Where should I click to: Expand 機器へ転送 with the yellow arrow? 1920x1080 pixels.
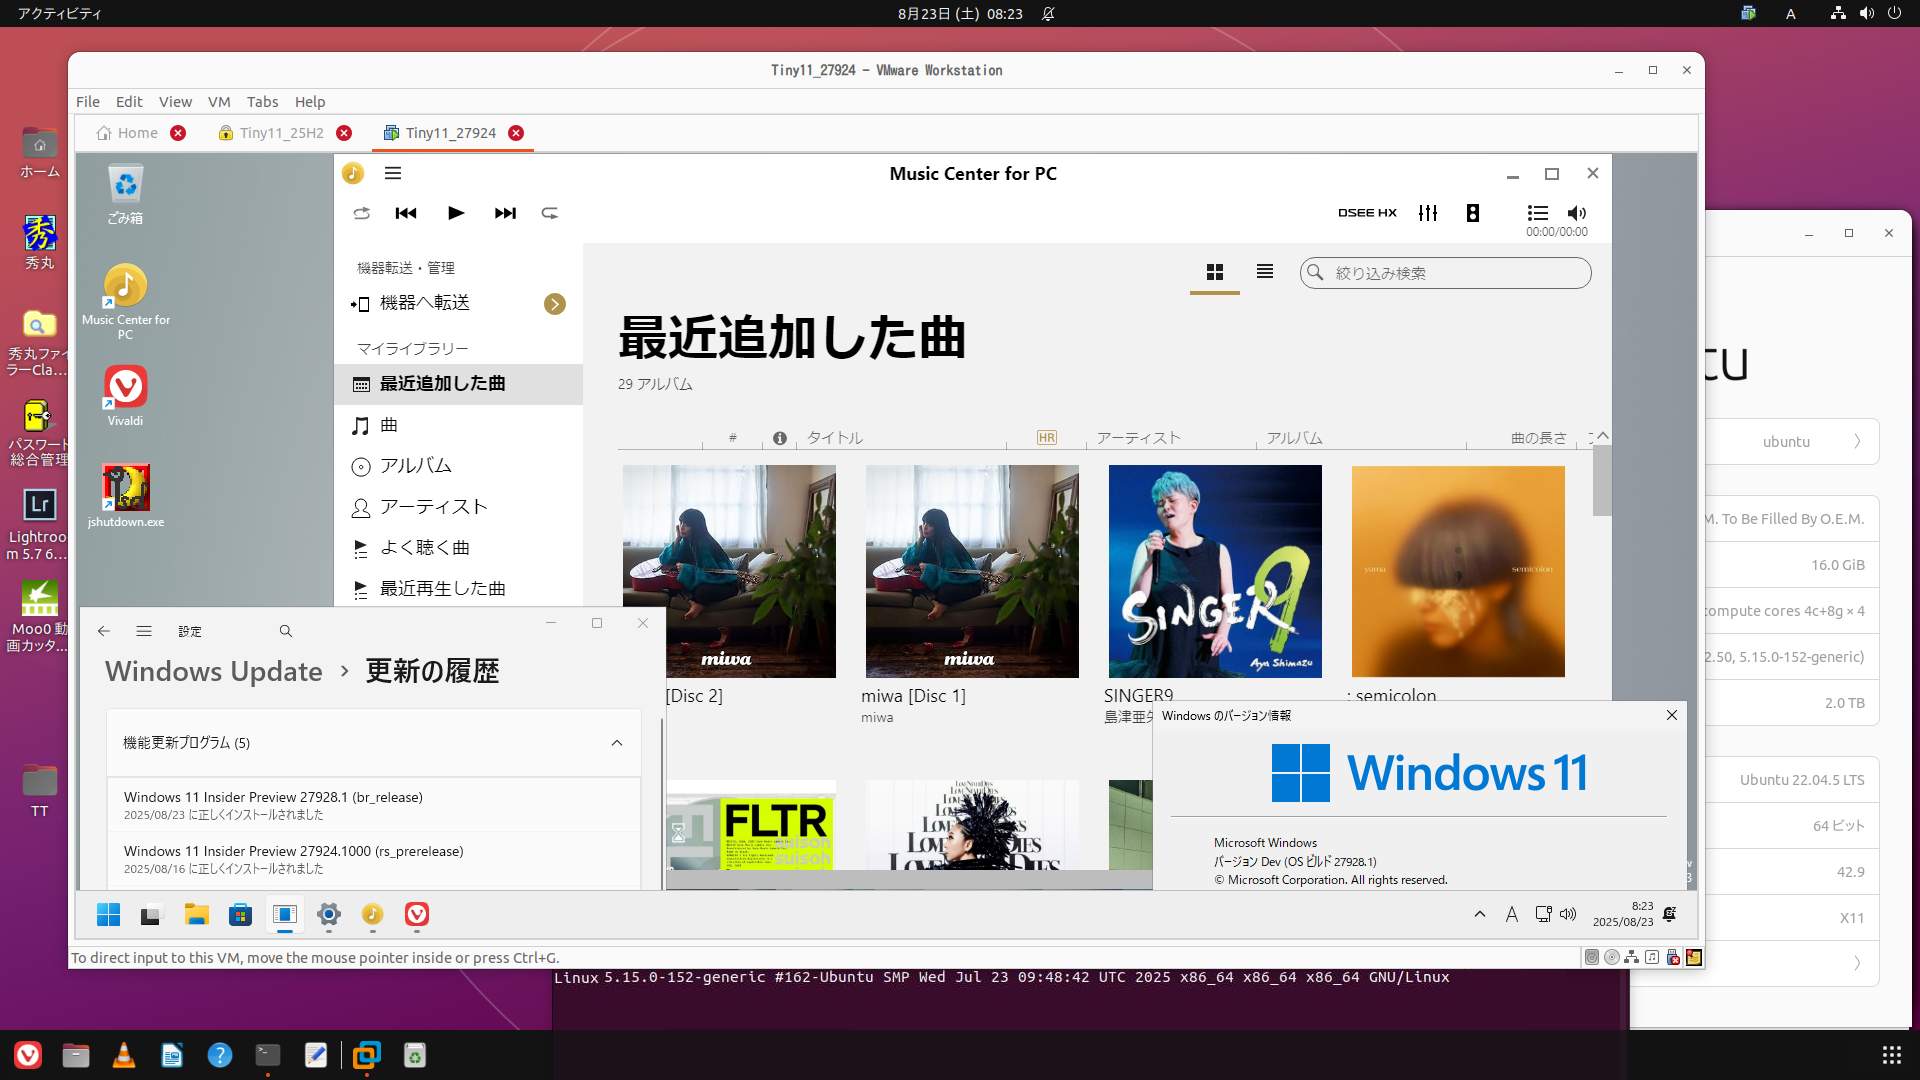555,304
